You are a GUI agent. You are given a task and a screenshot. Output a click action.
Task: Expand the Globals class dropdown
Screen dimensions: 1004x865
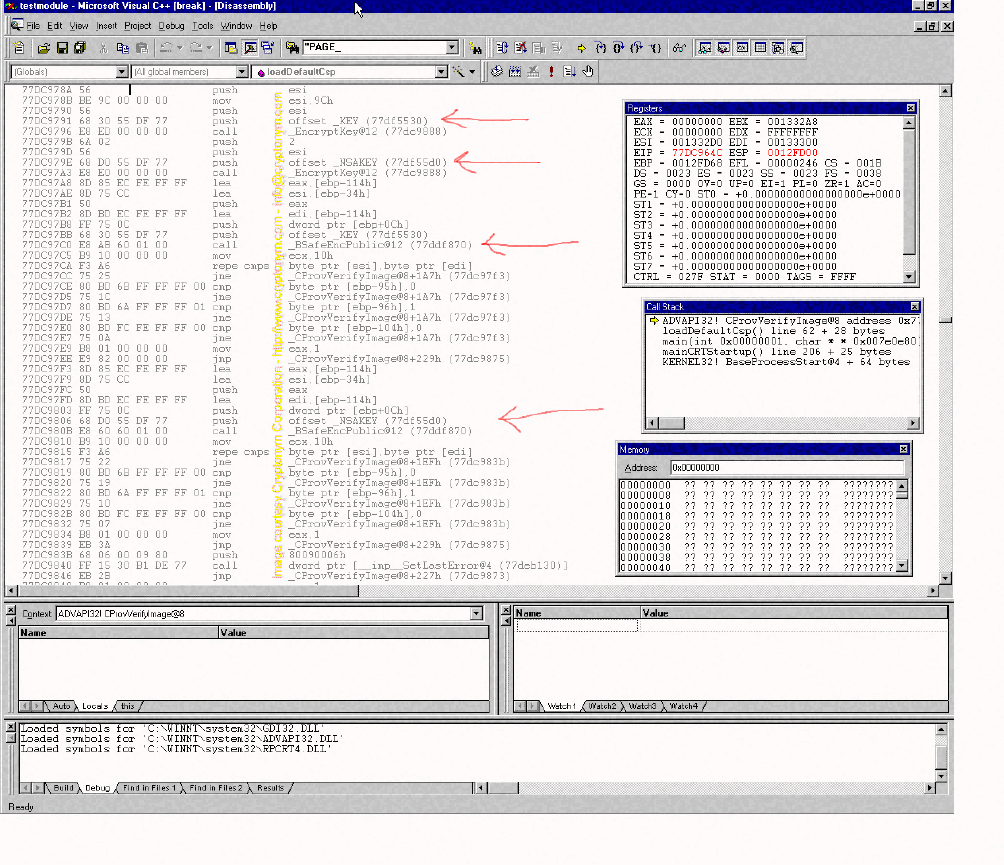tap(122, 72)
